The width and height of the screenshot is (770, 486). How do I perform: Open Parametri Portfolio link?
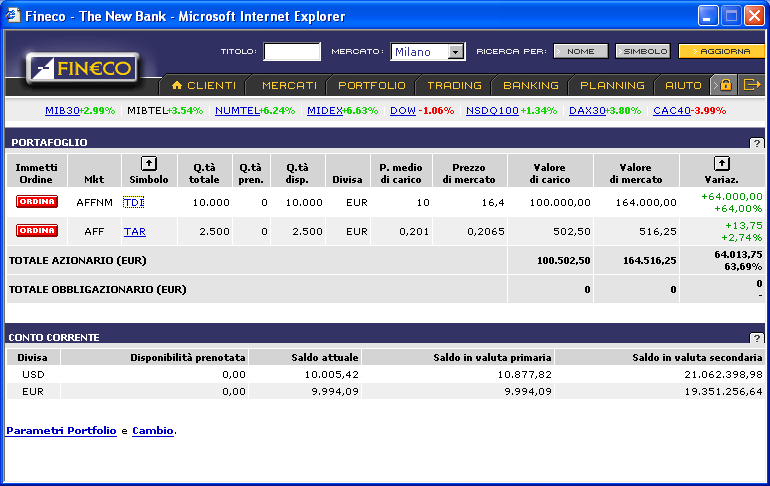pos(61,431)
